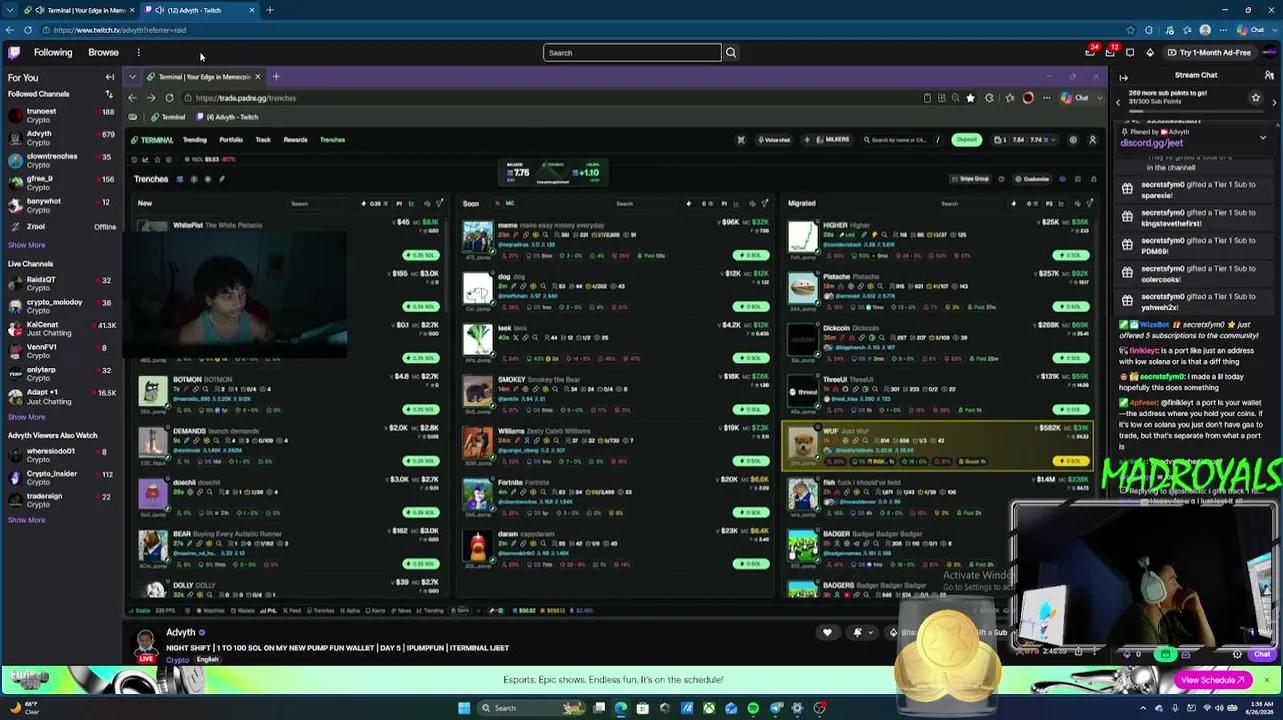Go to next sub goal in chat
1283x720 pixels.
coord(1274,102)
